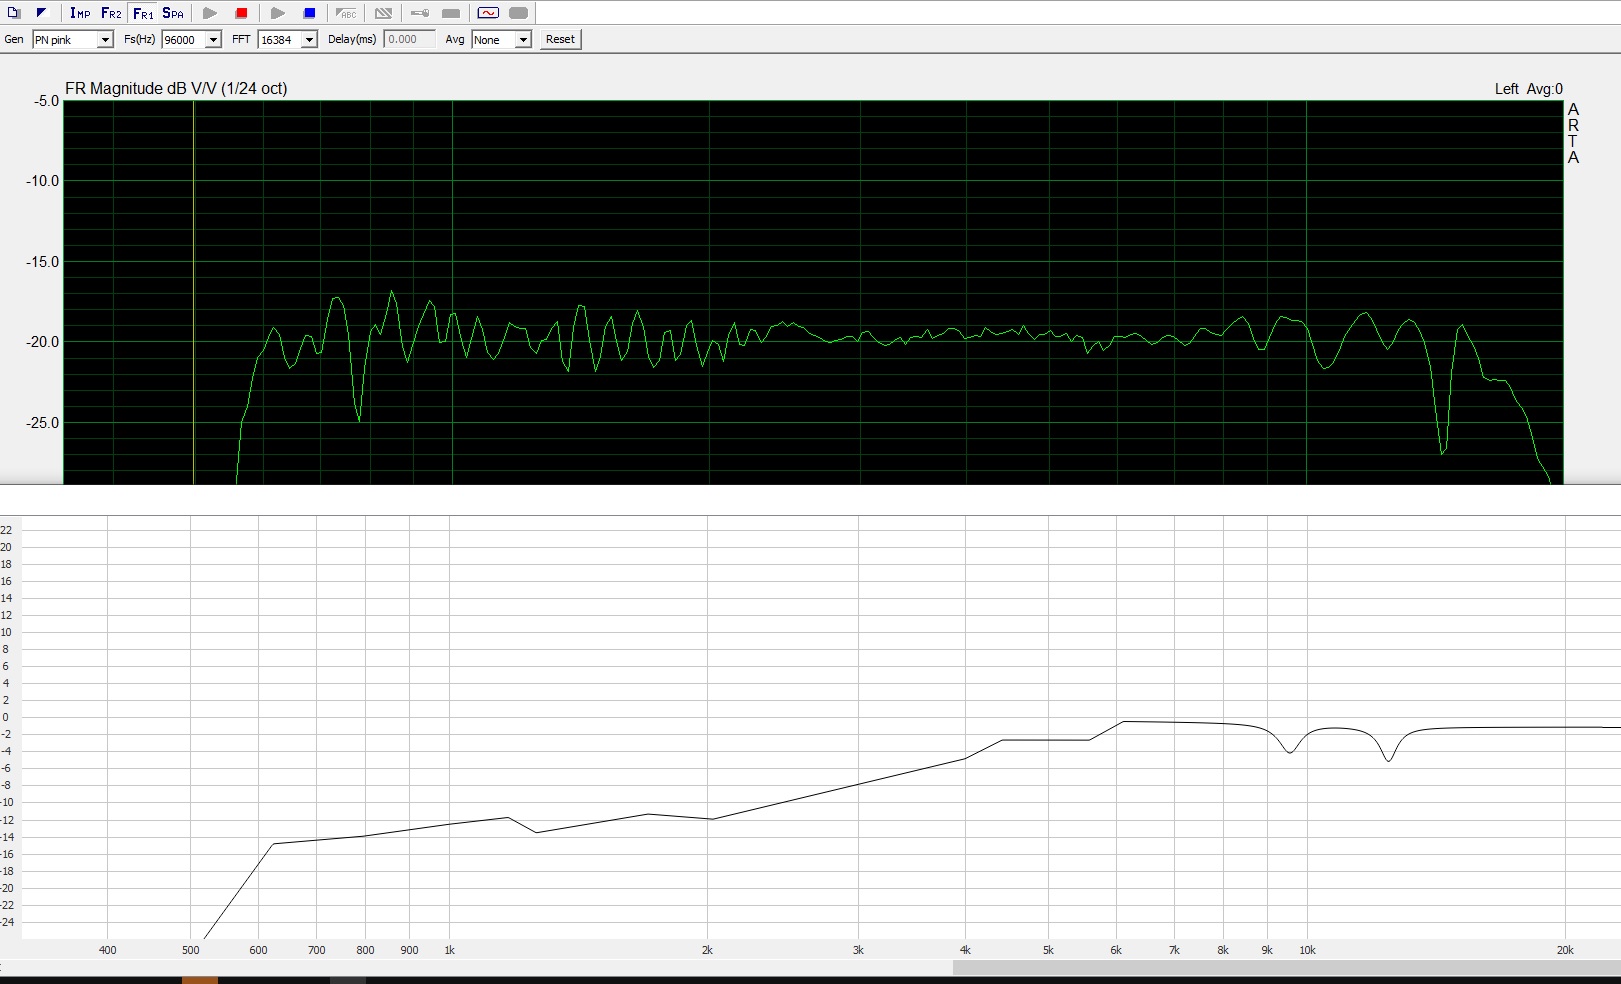Screen dimensions: 1621x984
Task: Select the Fr1 single-channel mode tab
Action: (x=143, y=13)
